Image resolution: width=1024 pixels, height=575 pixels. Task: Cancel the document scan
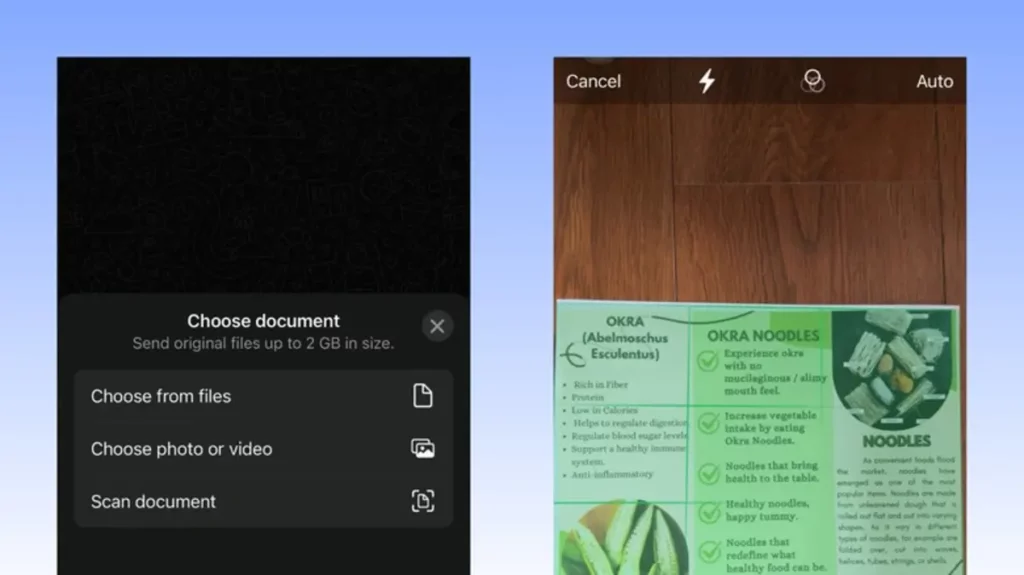593,82
